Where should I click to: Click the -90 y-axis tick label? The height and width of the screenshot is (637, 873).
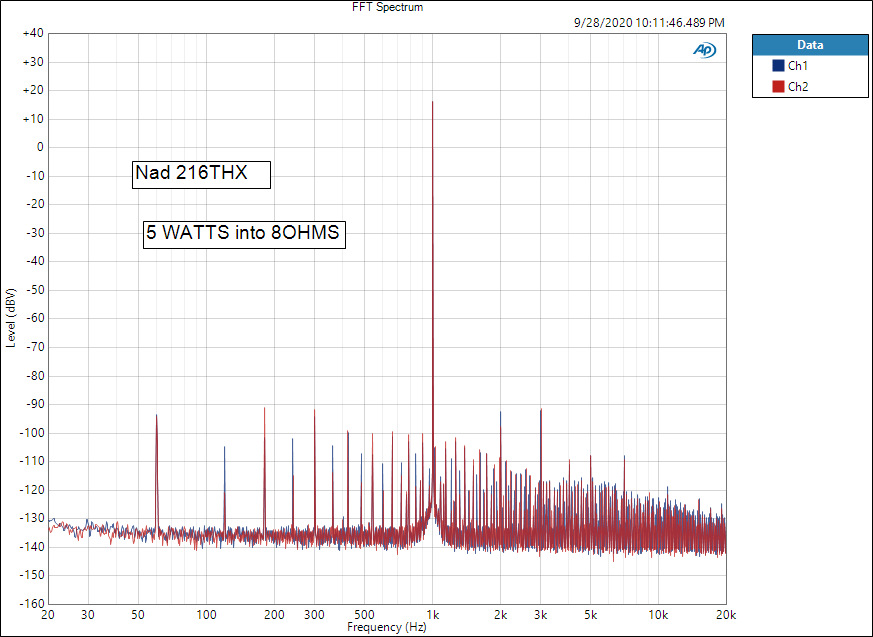pyautogui.click(x=35, y=404)
